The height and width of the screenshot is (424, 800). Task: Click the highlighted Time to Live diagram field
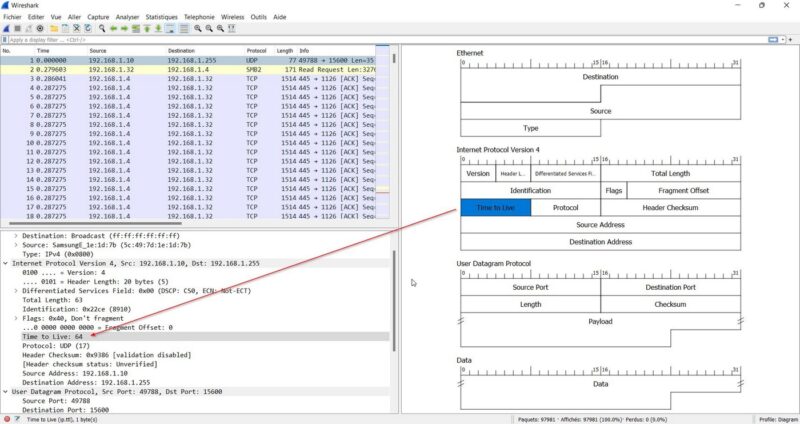(495, 207)
